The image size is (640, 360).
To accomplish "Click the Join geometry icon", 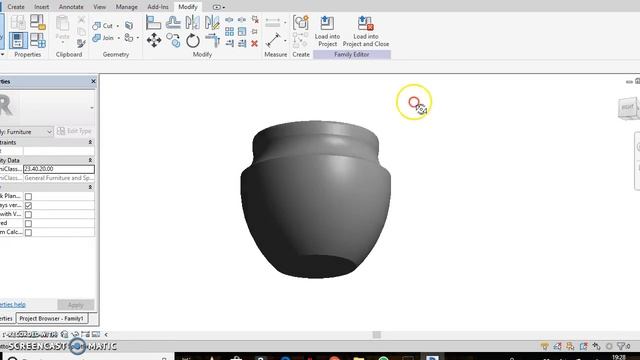I will pyautogui.click(x=96, y=38).
